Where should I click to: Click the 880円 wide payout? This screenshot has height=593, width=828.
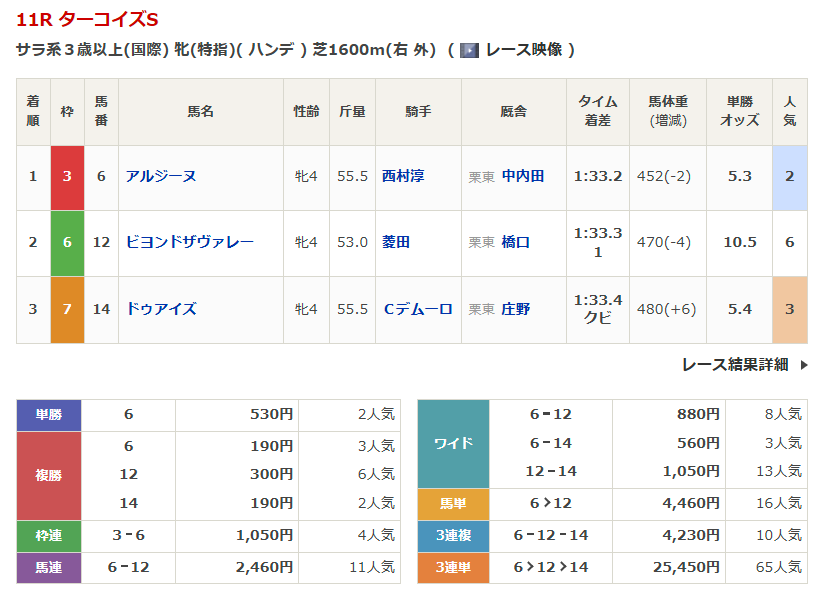click(698, 414)
